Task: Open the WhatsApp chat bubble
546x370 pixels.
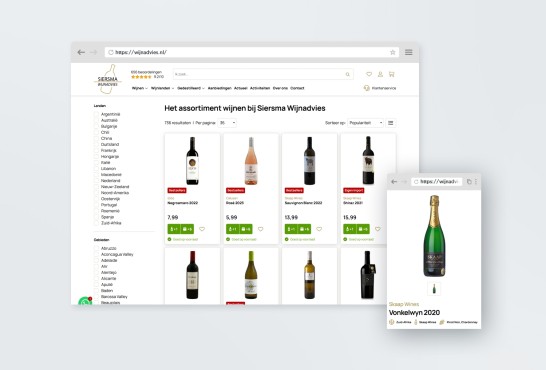Action: click(85, 301)
